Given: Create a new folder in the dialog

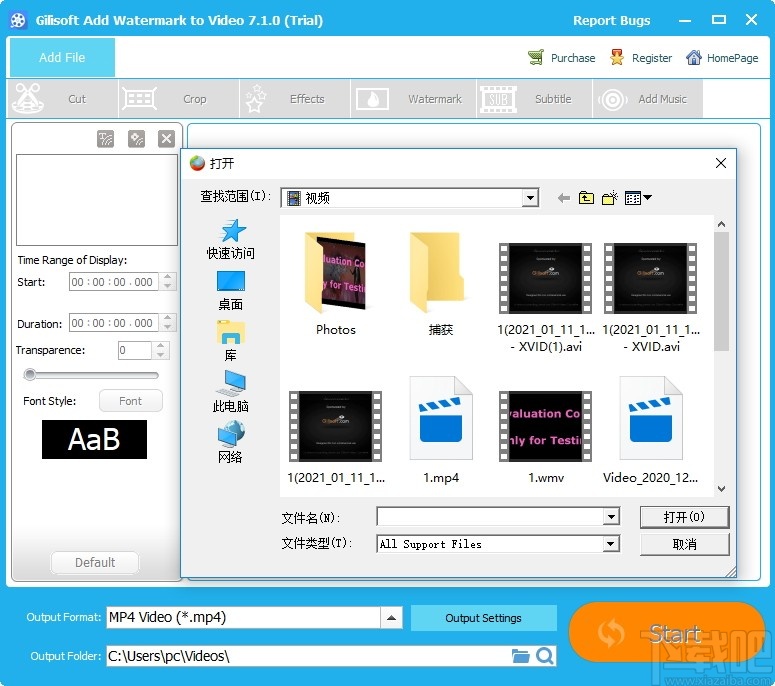Looking at the screenshot, I should (x=610, y=198).
